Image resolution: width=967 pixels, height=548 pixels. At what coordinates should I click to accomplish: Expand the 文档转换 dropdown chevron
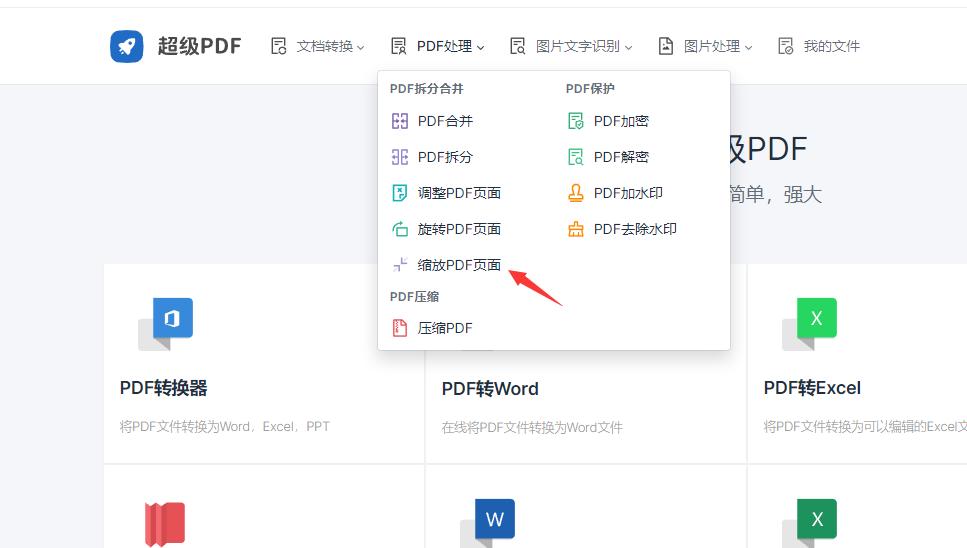tap(361, 47)
